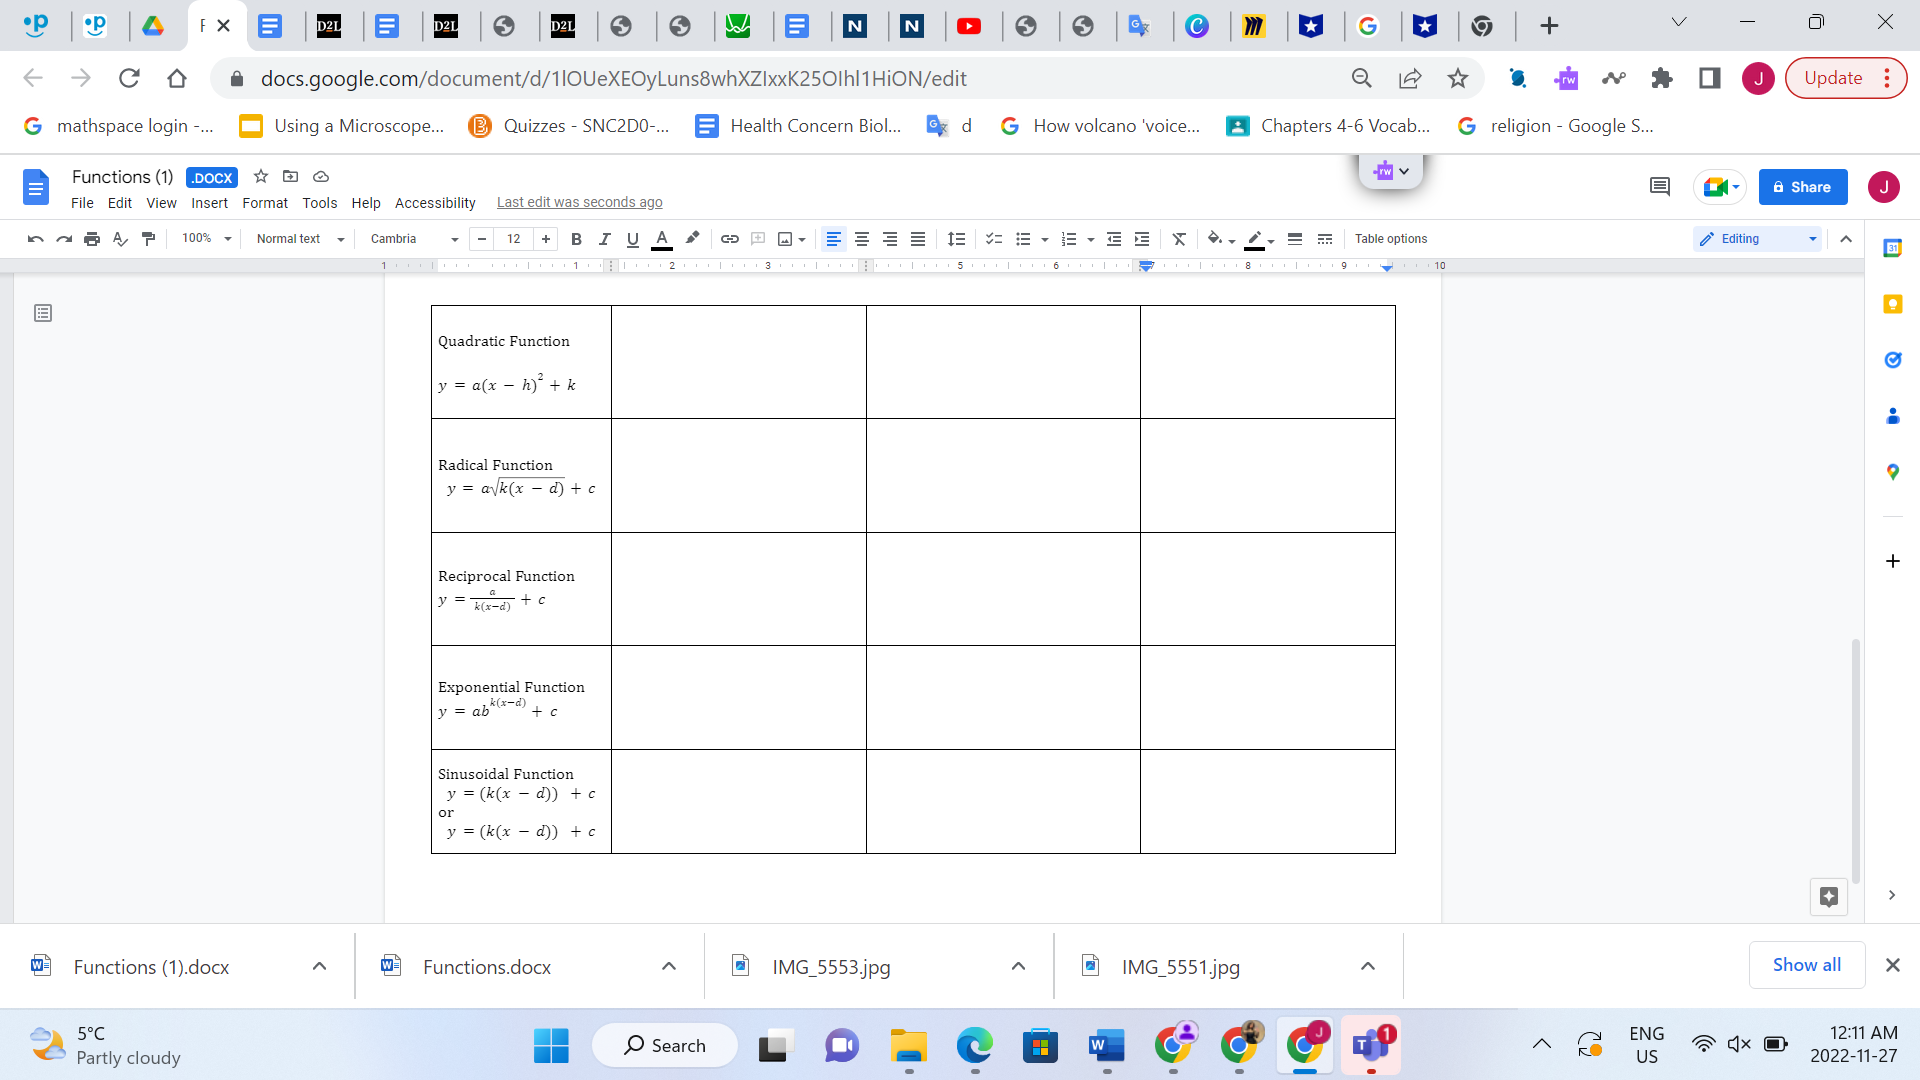
Task: Click 'Last edit was seconds ago' link
Action: [x=579, y=203]
